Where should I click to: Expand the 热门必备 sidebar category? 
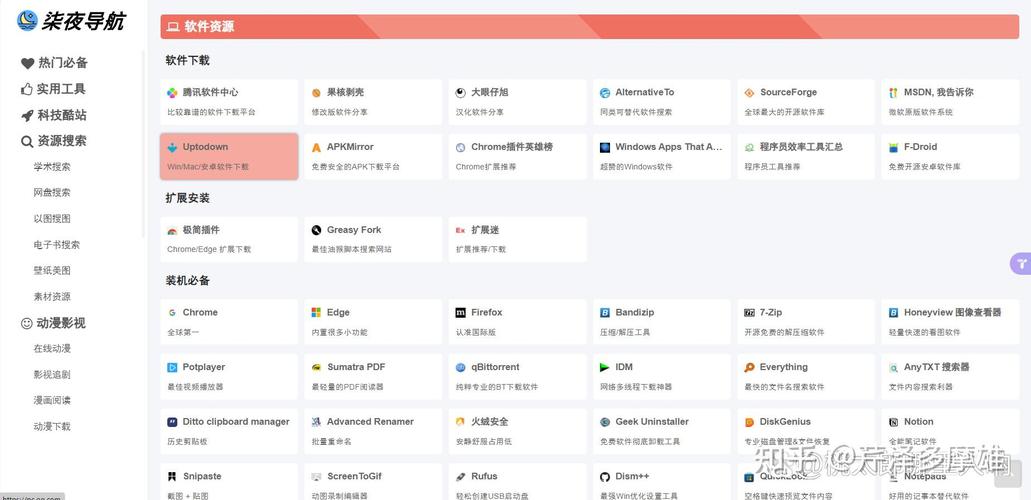pos(62,63)
